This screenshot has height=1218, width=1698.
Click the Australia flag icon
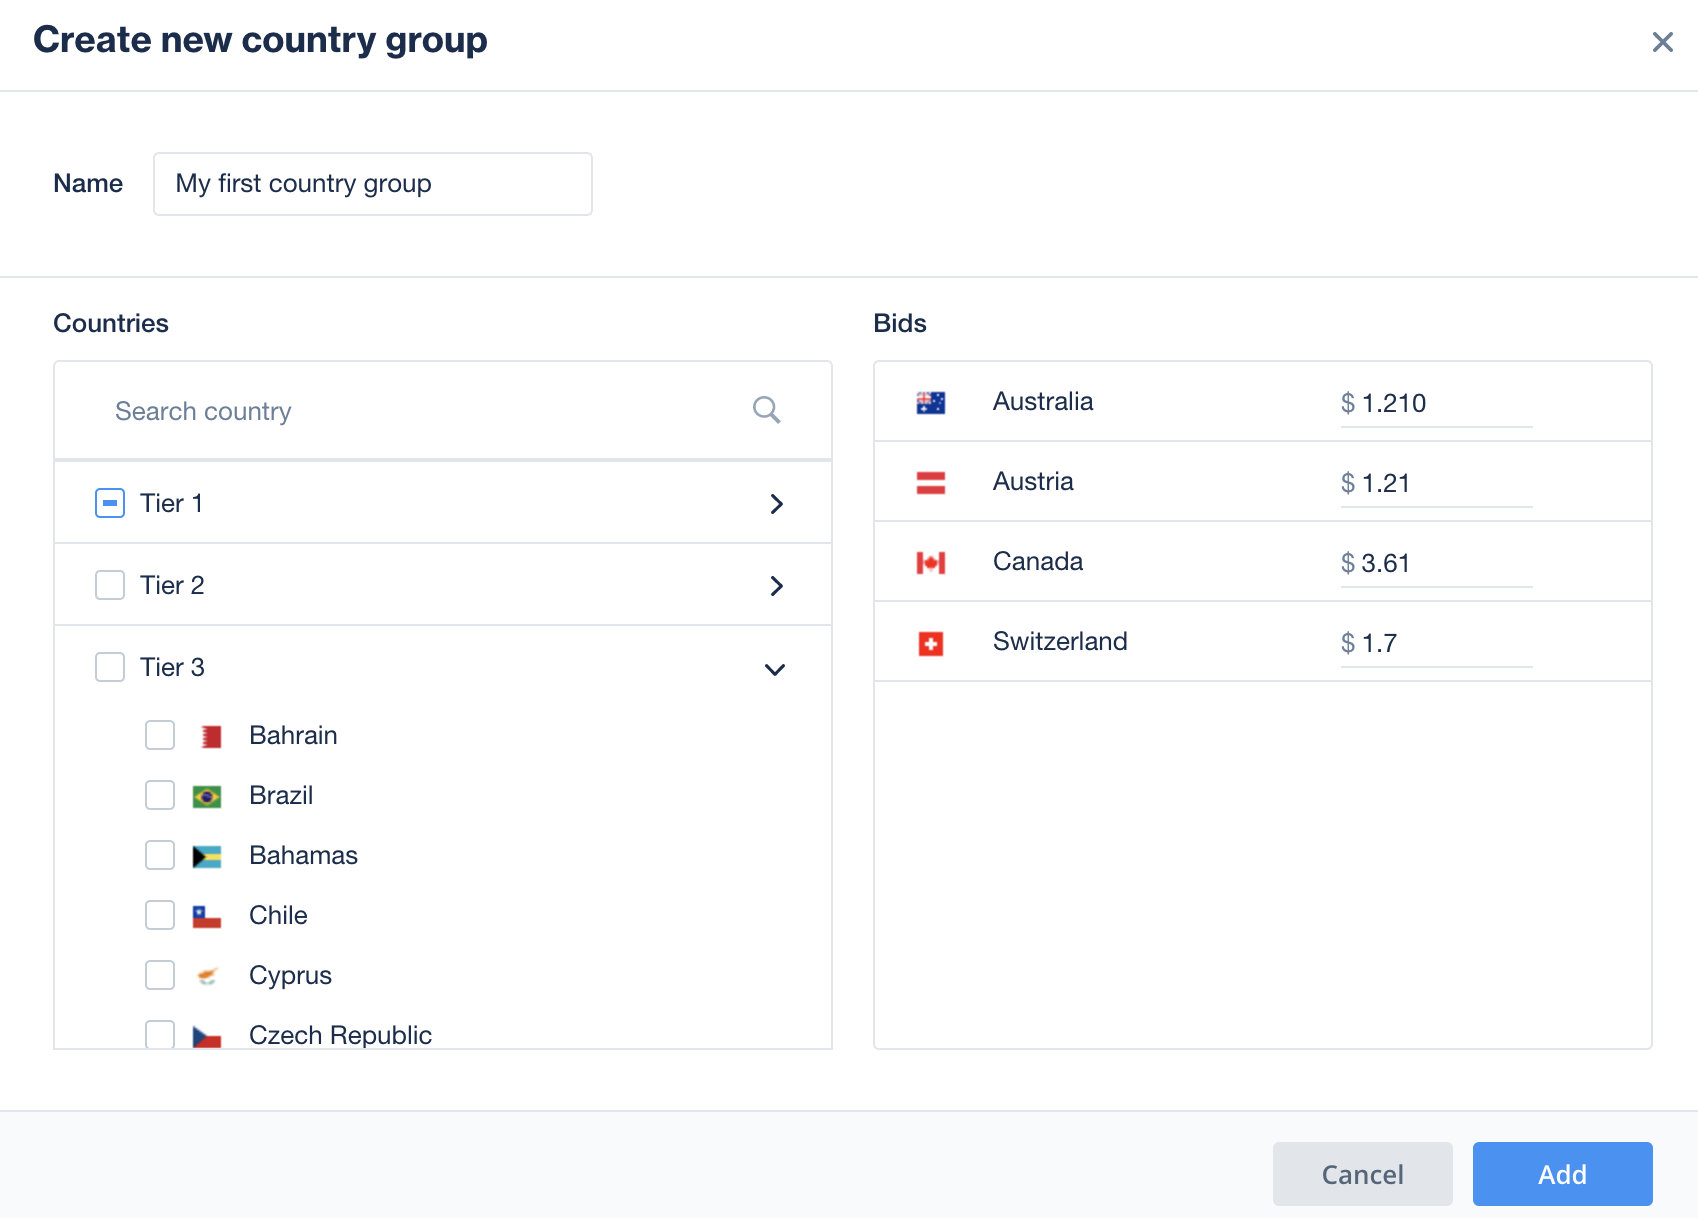(931, 403)
